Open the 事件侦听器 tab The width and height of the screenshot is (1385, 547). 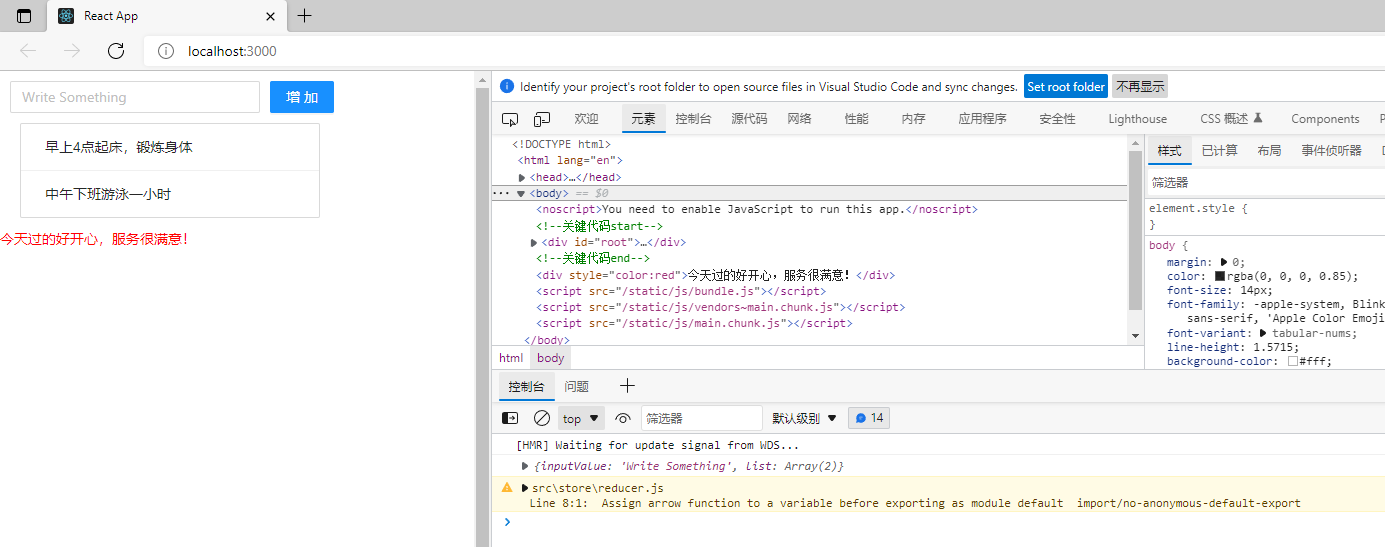click(x=1331, y=150)
